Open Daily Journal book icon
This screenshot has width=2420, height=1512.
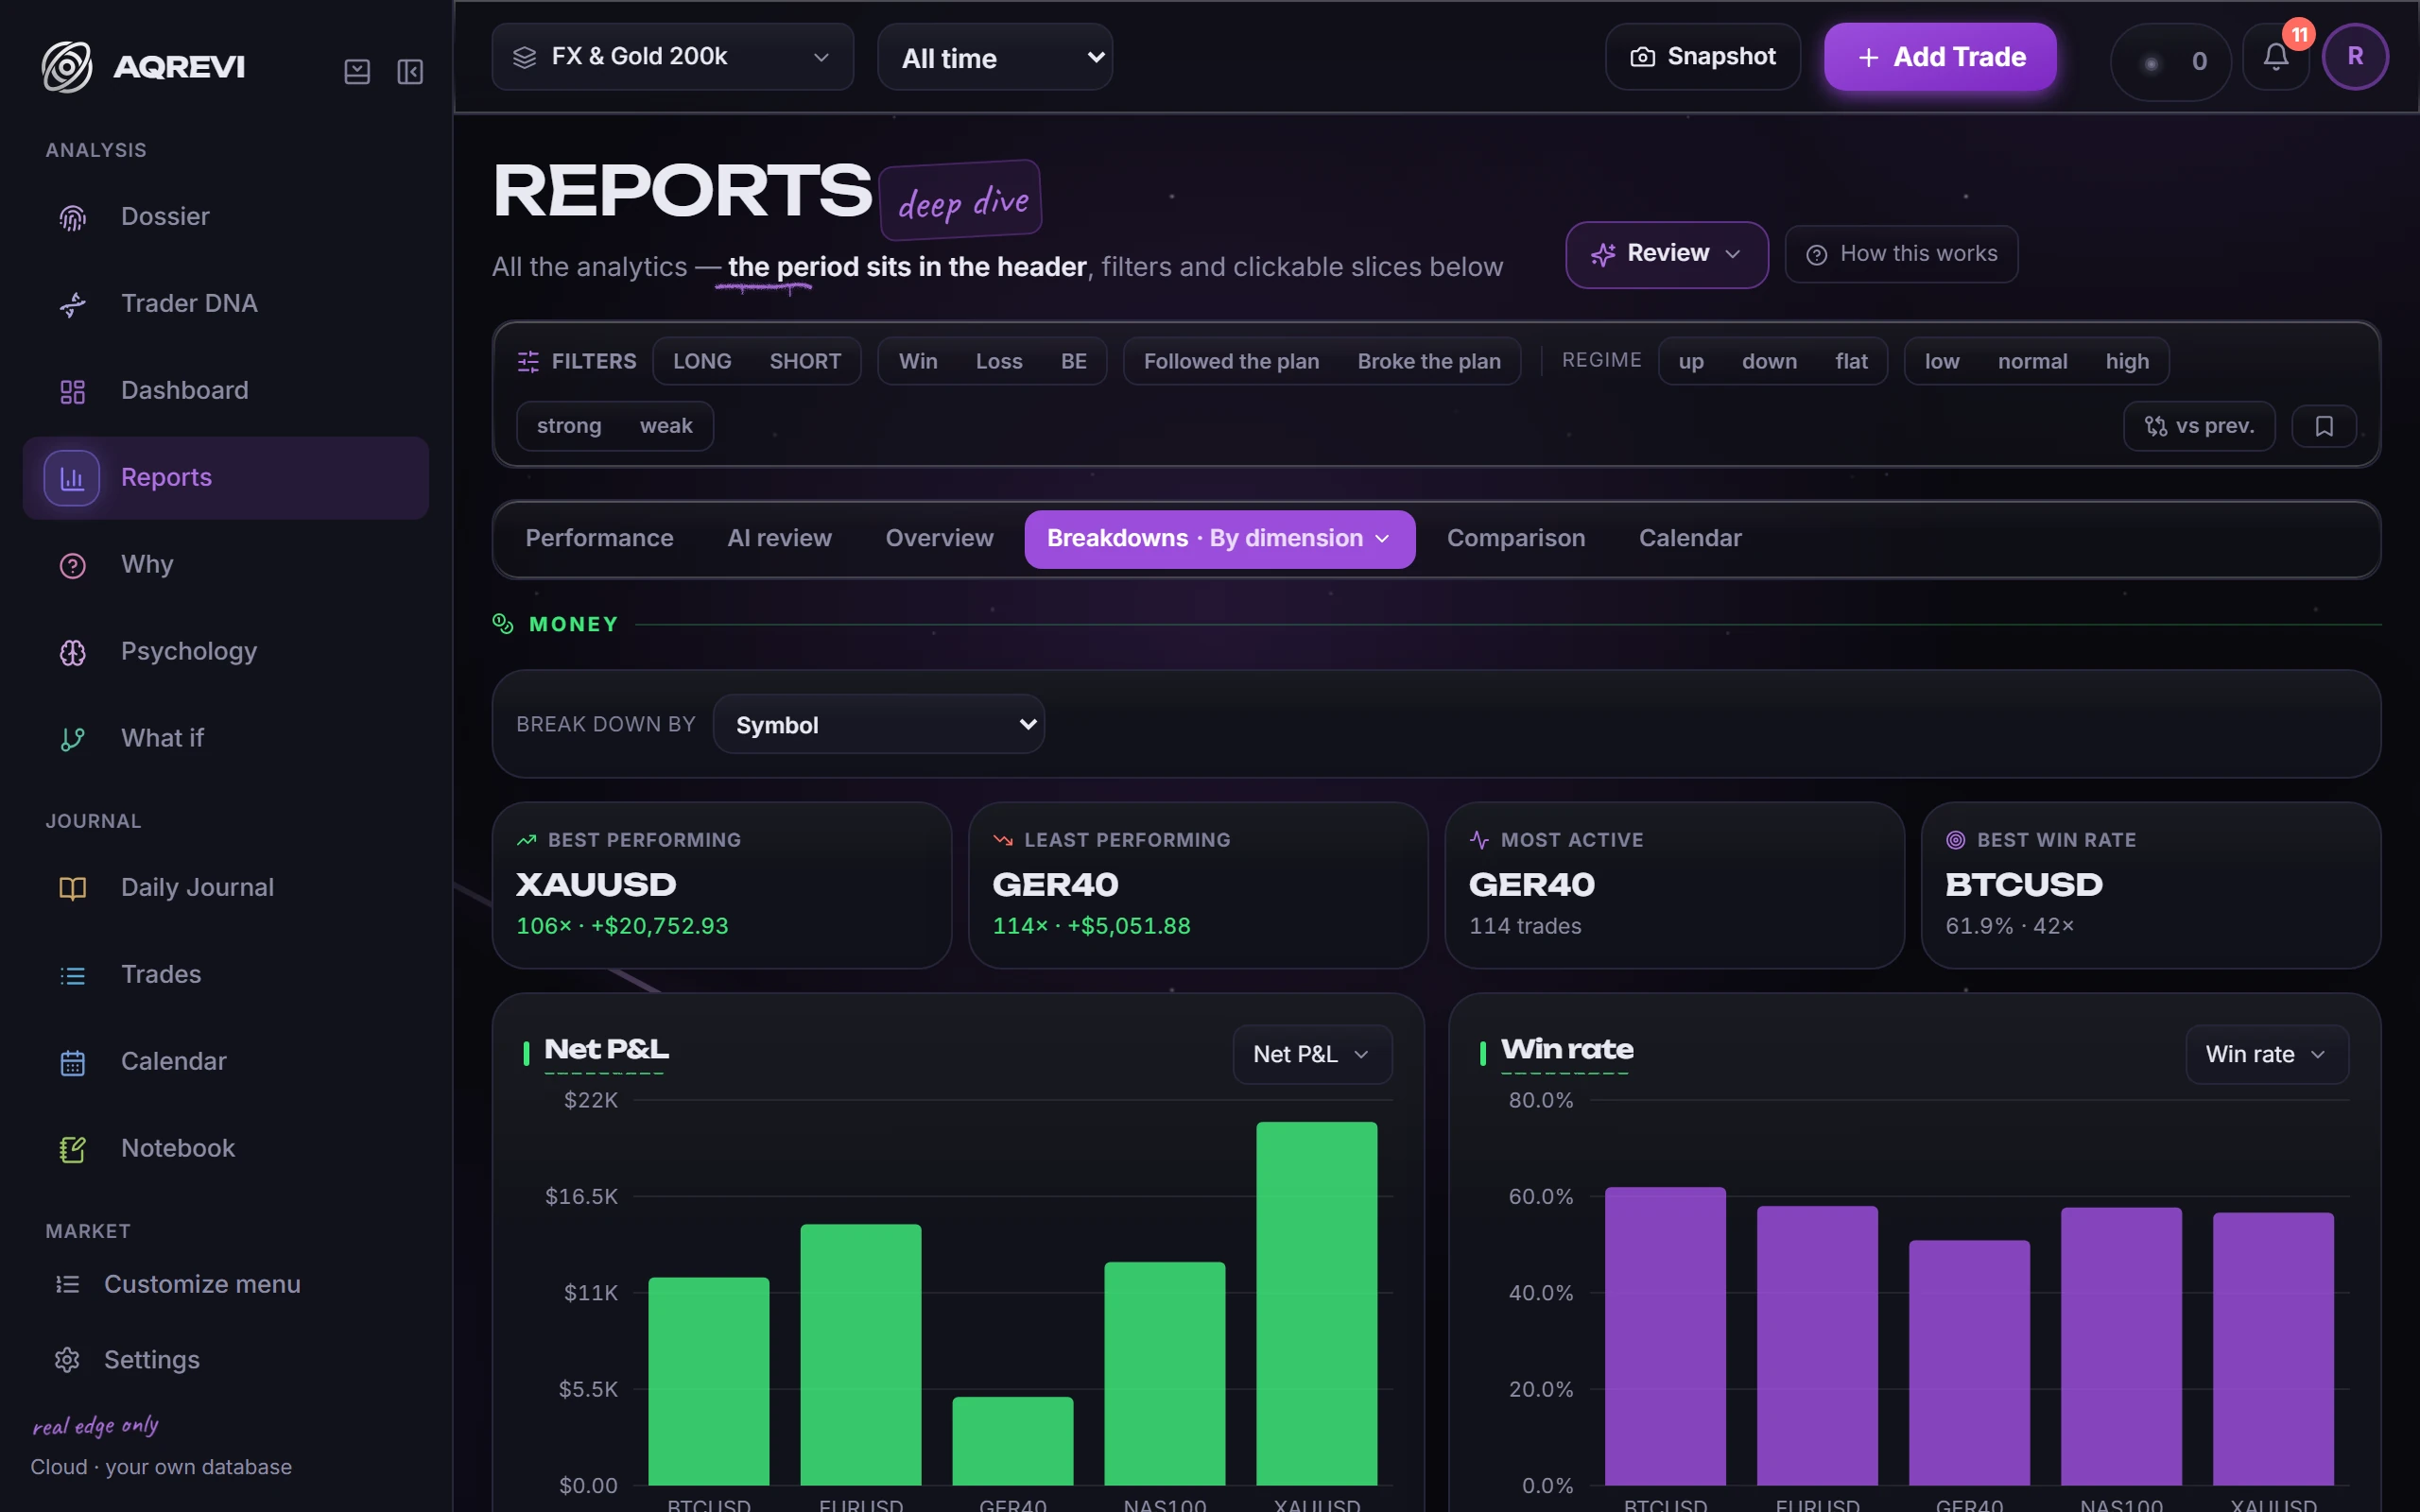(72, 888)
